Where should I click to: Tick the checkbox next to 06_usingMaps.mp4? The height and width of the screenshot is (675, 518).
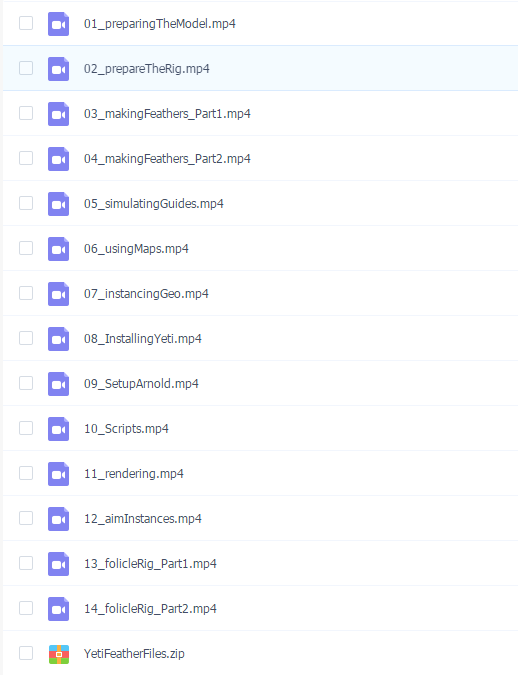(x=26, y=248)
